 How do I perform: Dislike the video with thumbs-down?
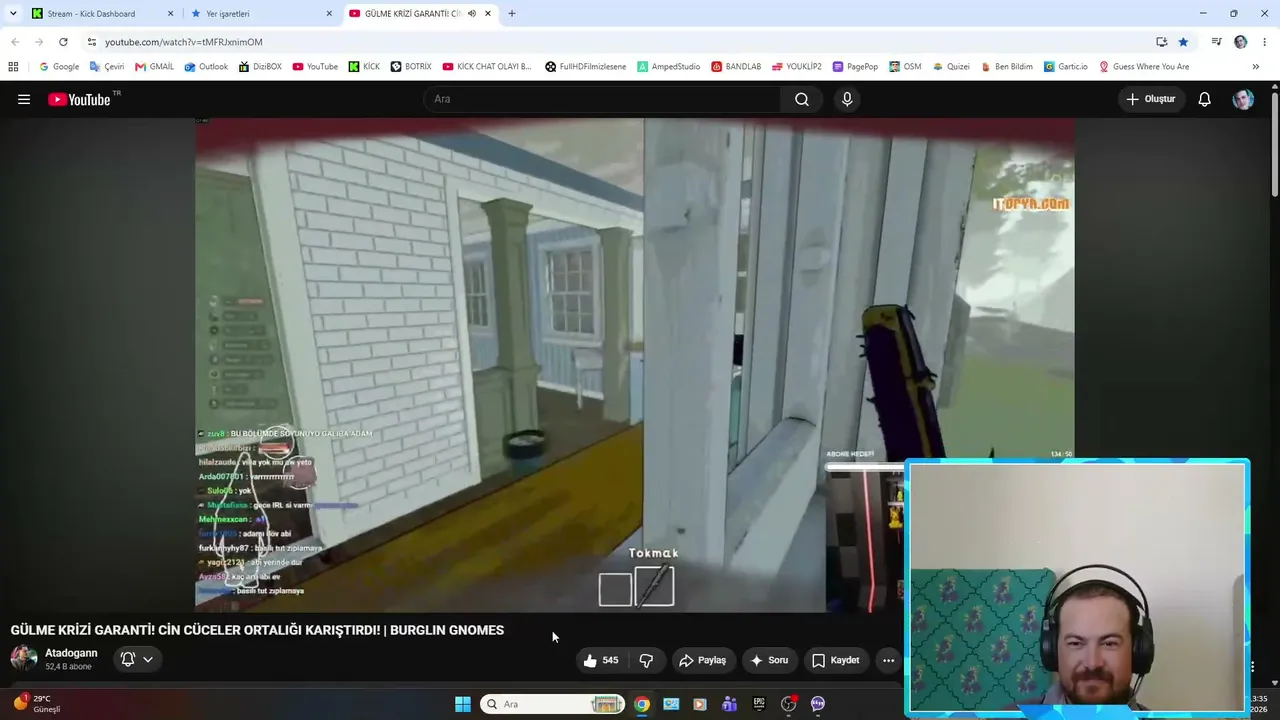pyautogui.click(x=647, y=660)
